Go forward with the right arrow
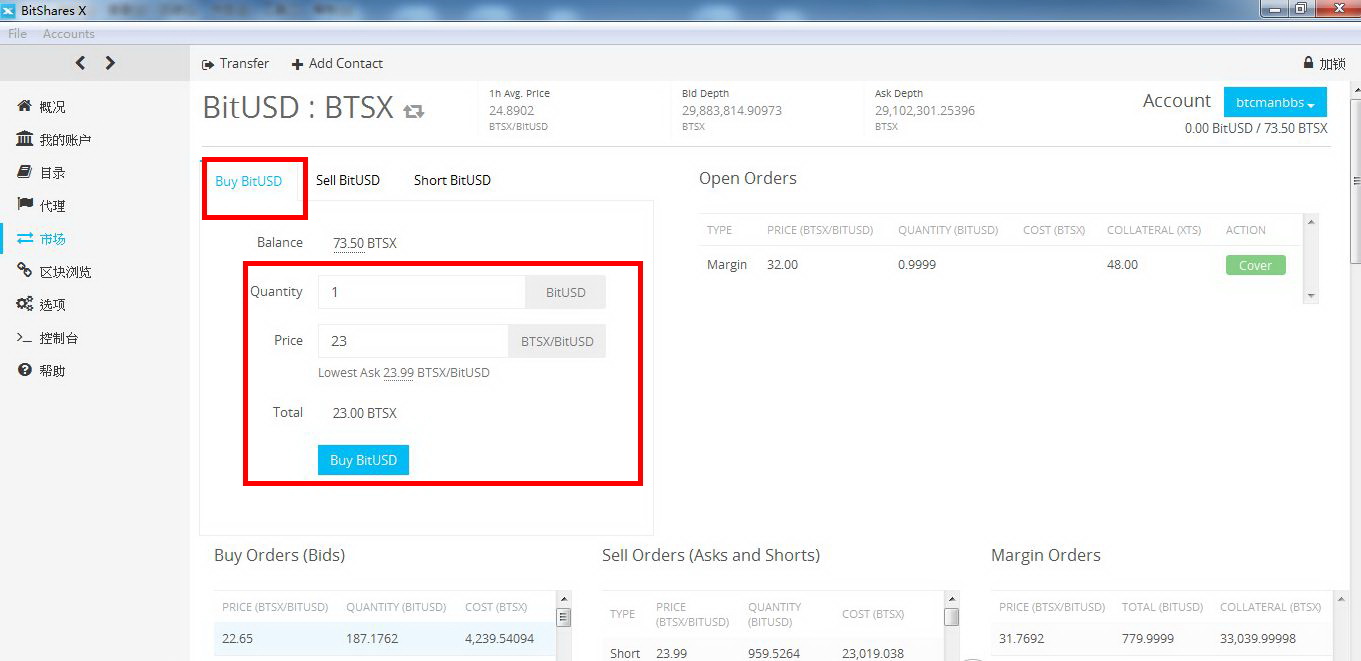 pyautogui.click(x=110, y=63)
